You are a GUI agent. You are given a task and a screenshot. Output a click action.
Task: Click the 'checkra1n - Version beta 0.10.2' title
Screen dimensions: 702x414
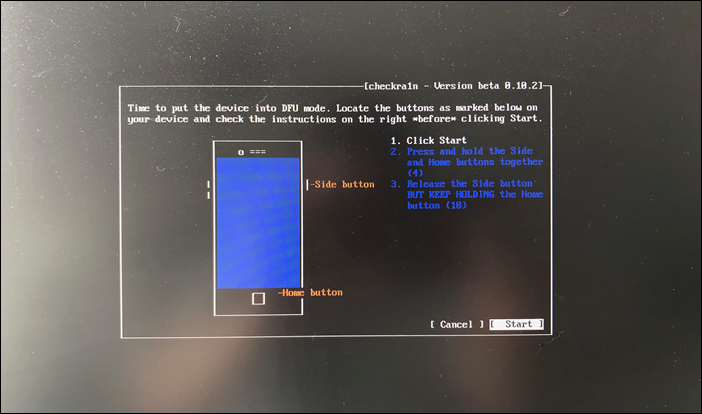click(453, 86)
